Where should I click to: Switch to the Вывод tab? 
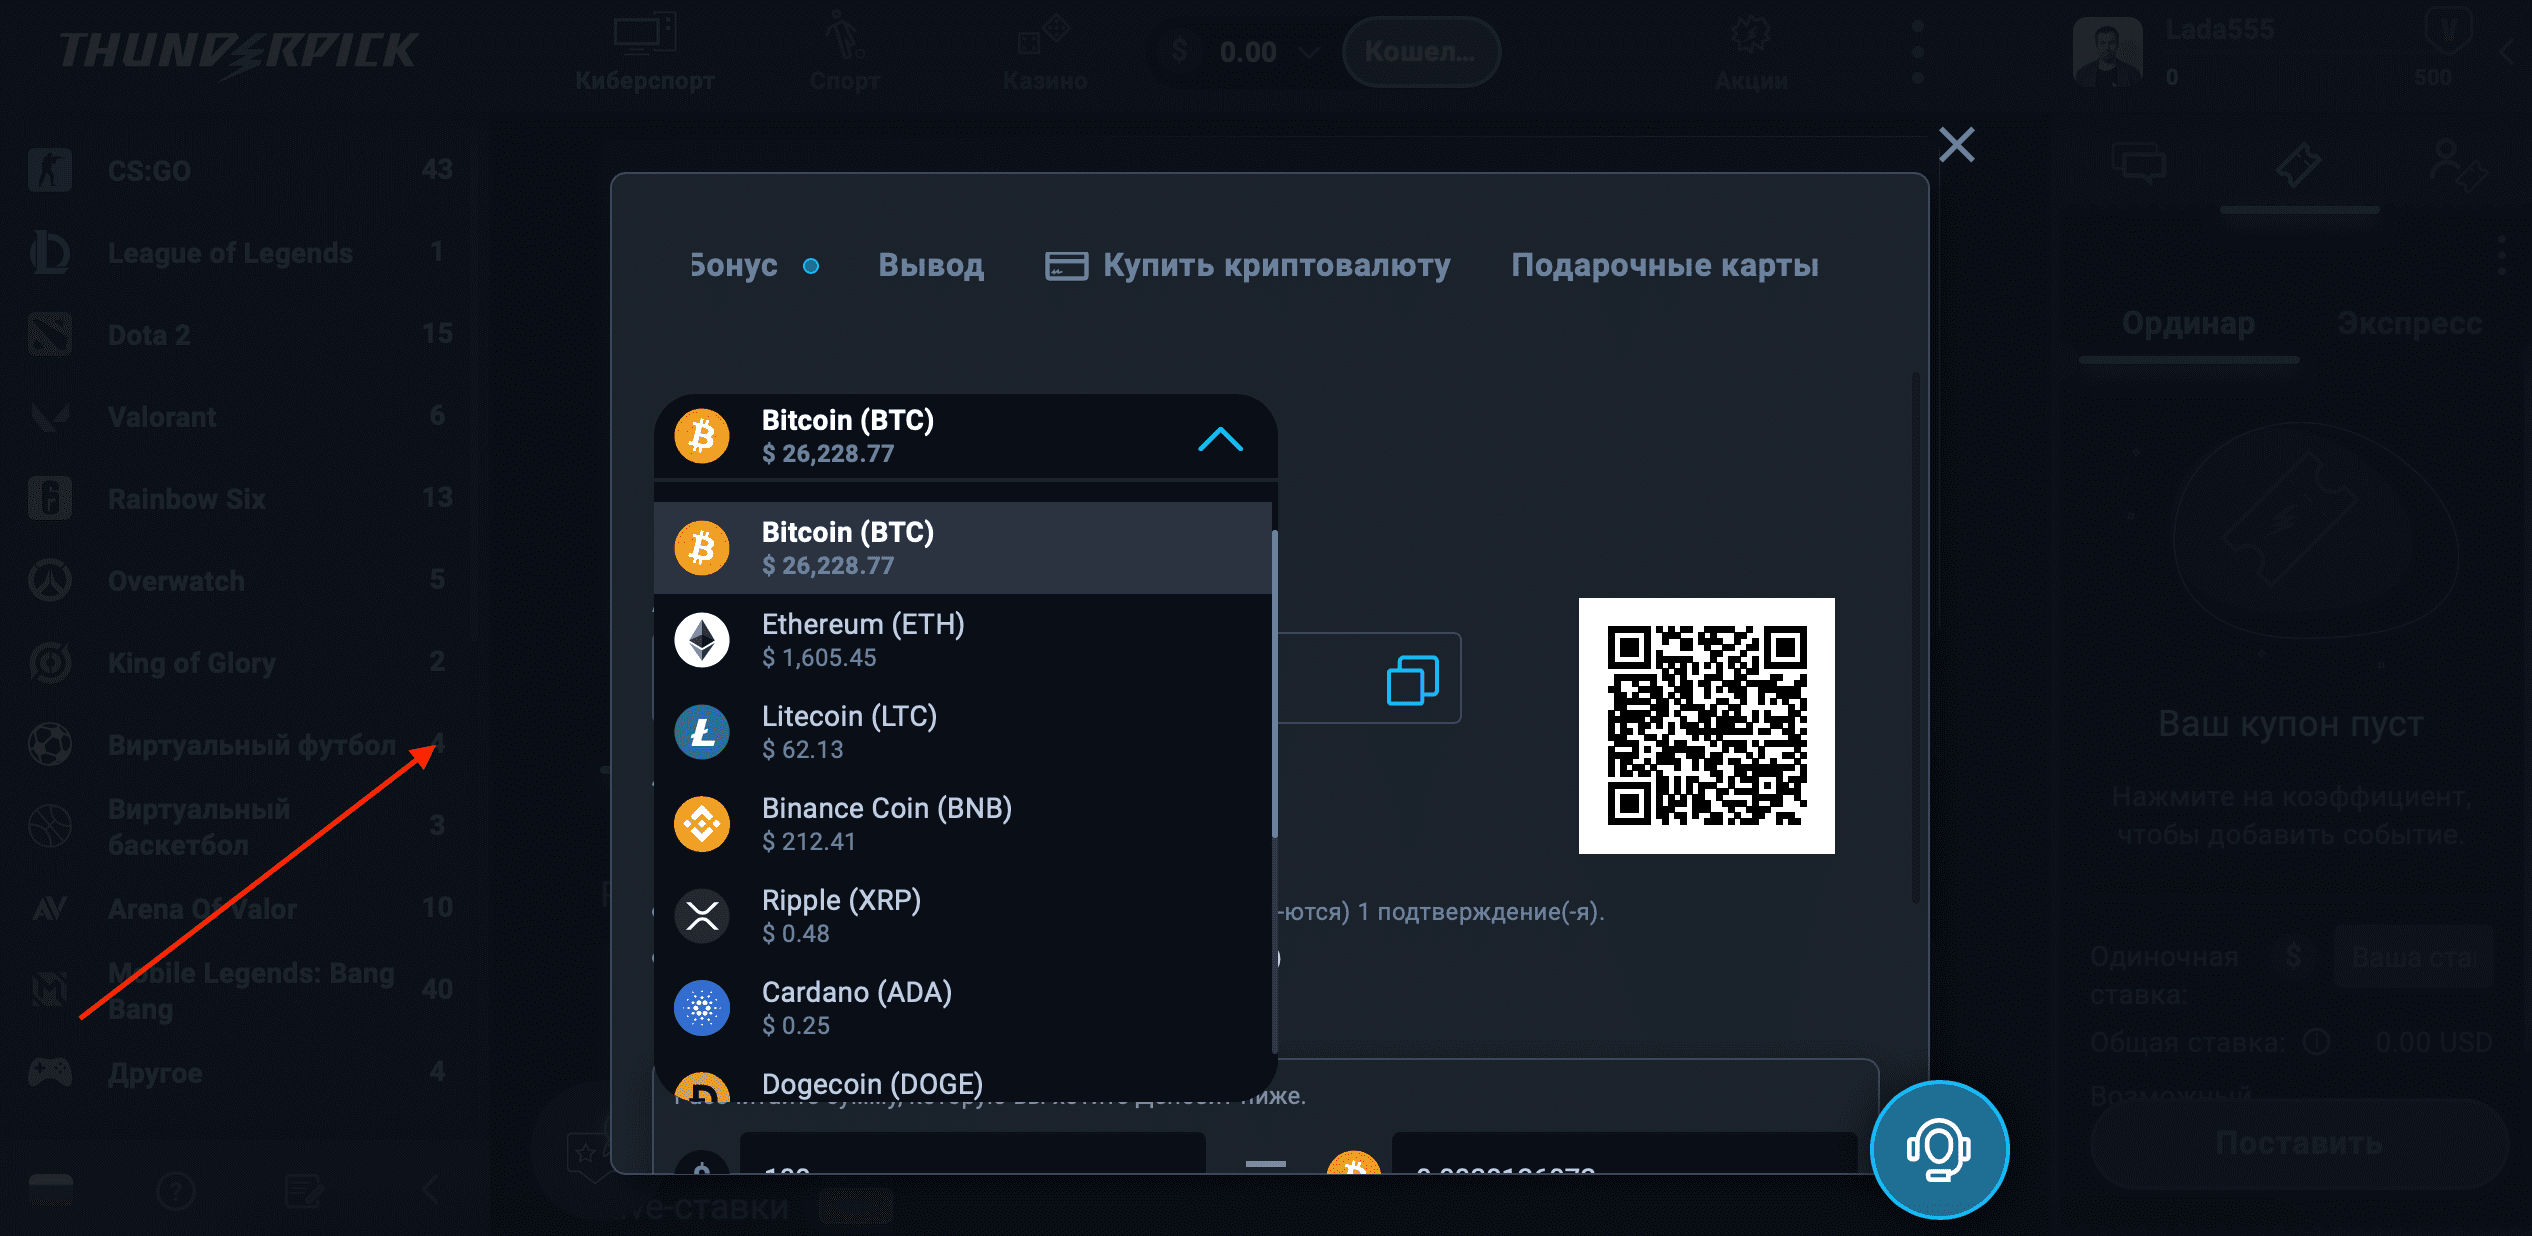(930, 265)
